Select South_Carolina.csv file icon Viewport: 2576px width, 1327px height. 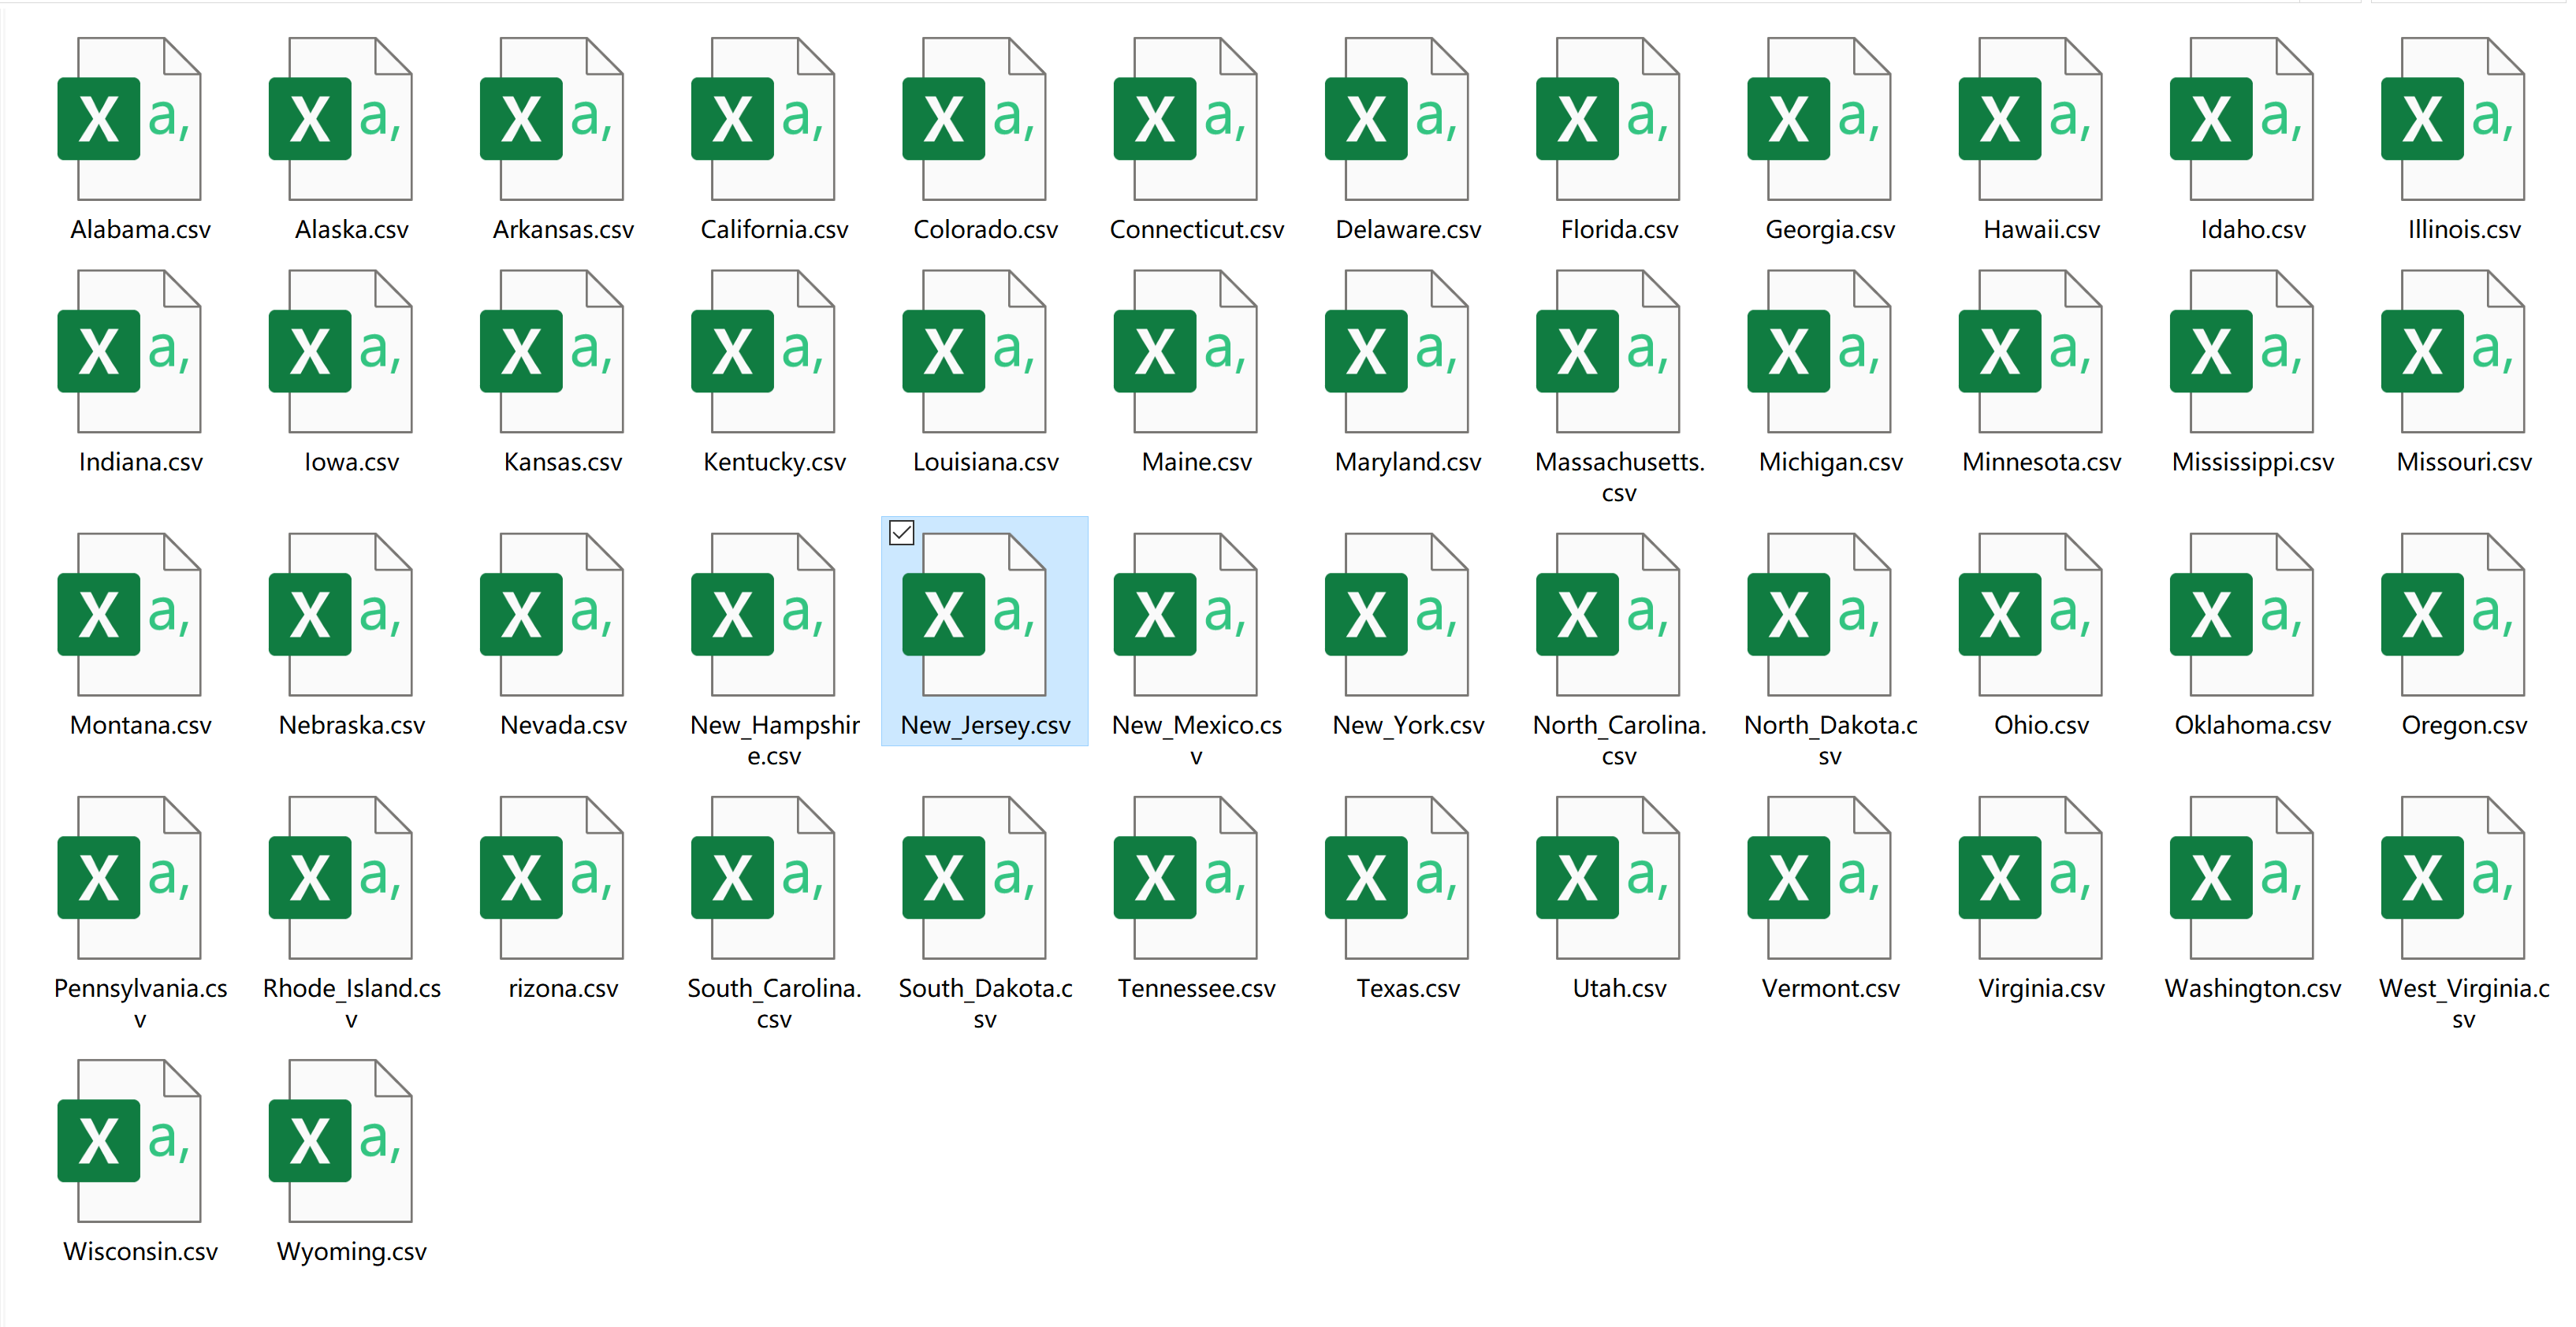coord(763,877)
